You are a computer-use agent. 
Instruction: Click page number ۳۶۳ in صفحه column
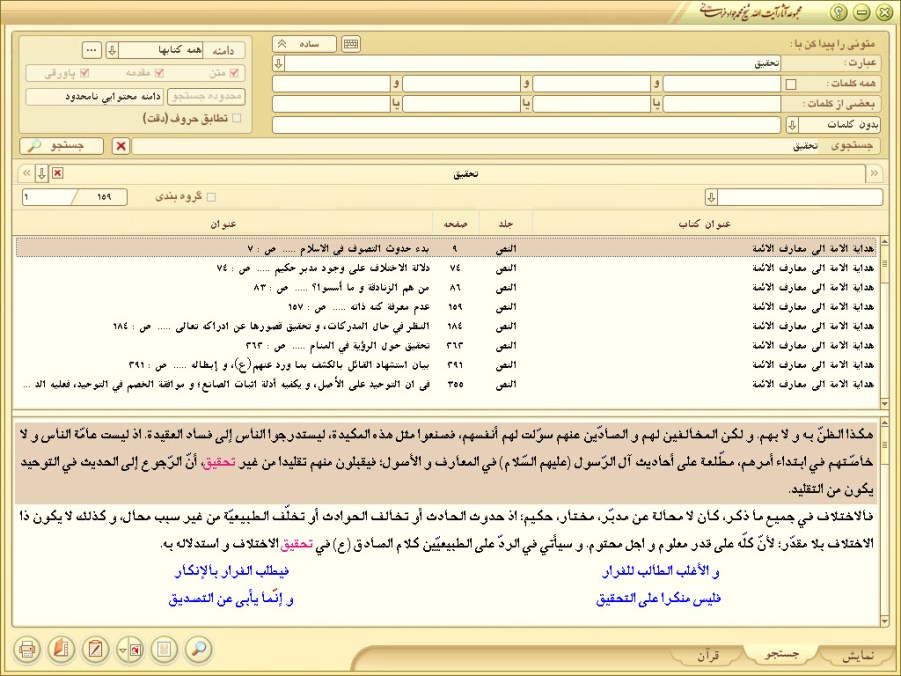pos(455,345)
